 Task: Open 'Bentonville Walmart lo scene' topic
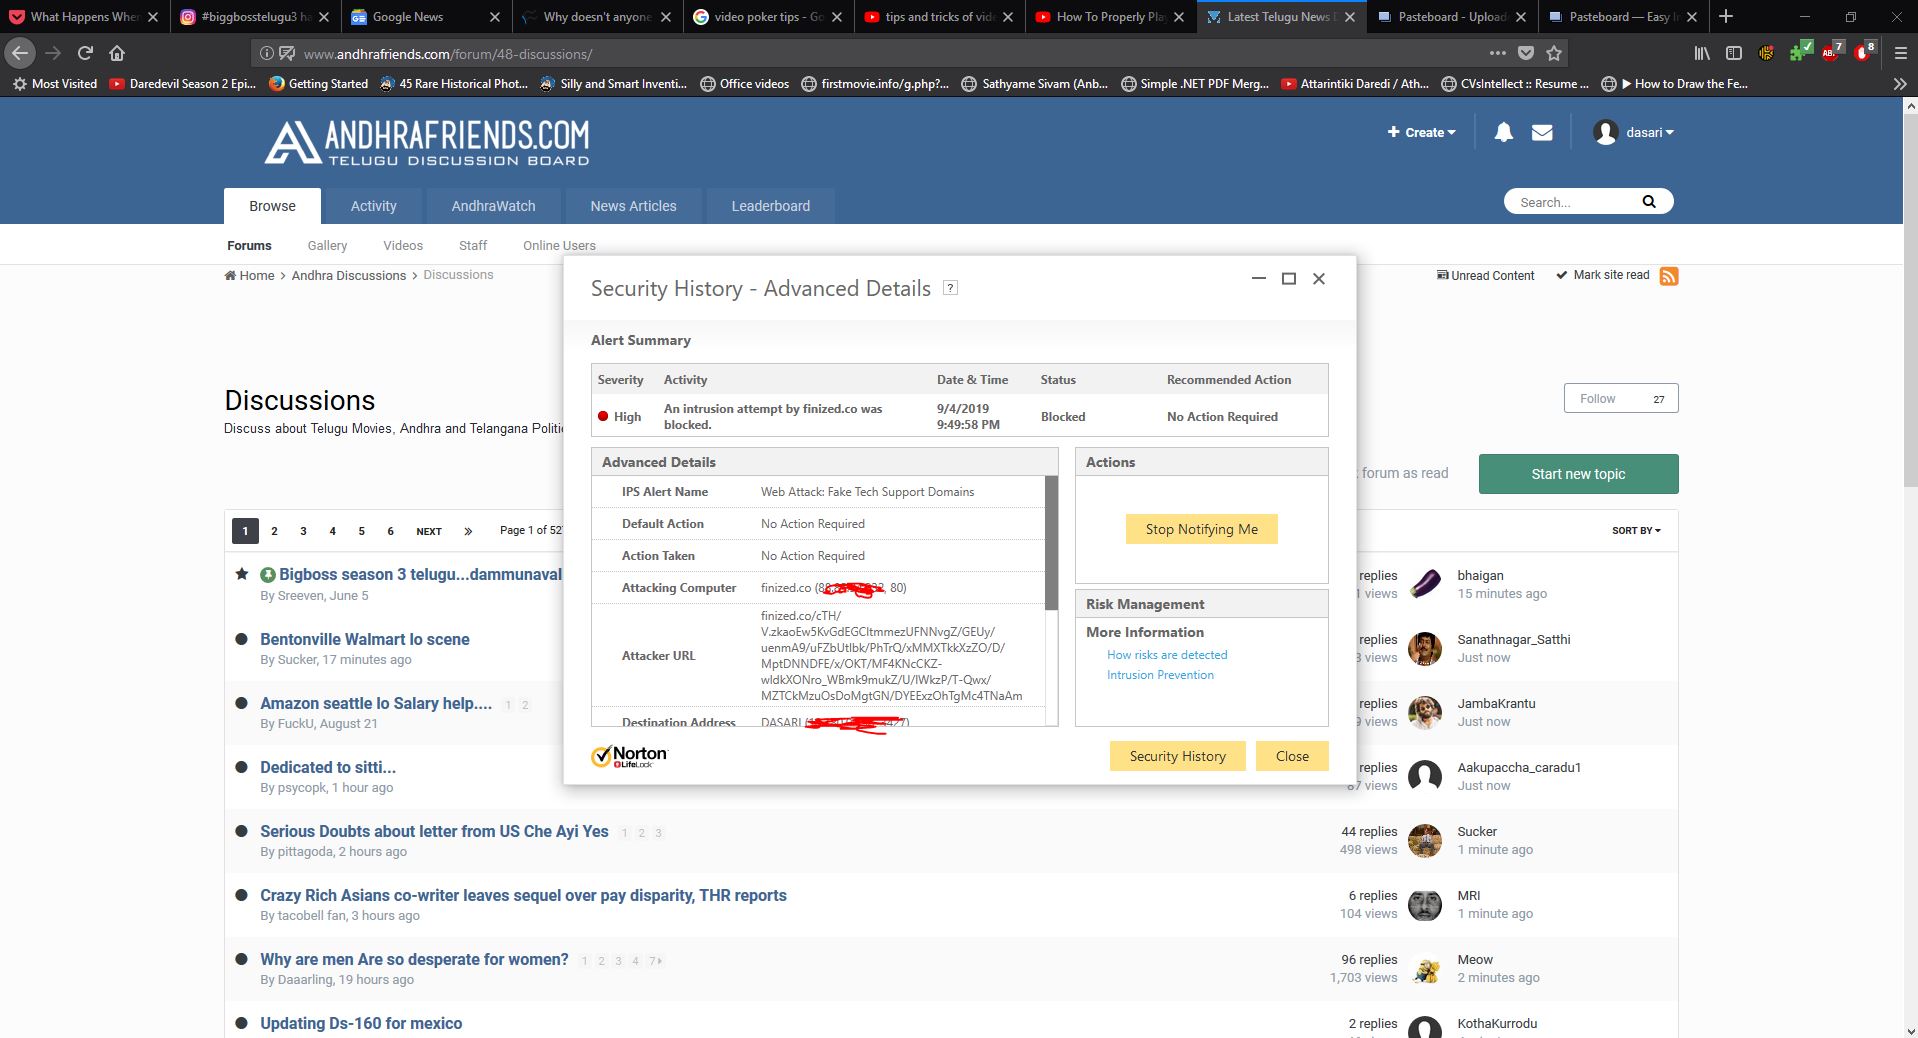coord(365,639)
